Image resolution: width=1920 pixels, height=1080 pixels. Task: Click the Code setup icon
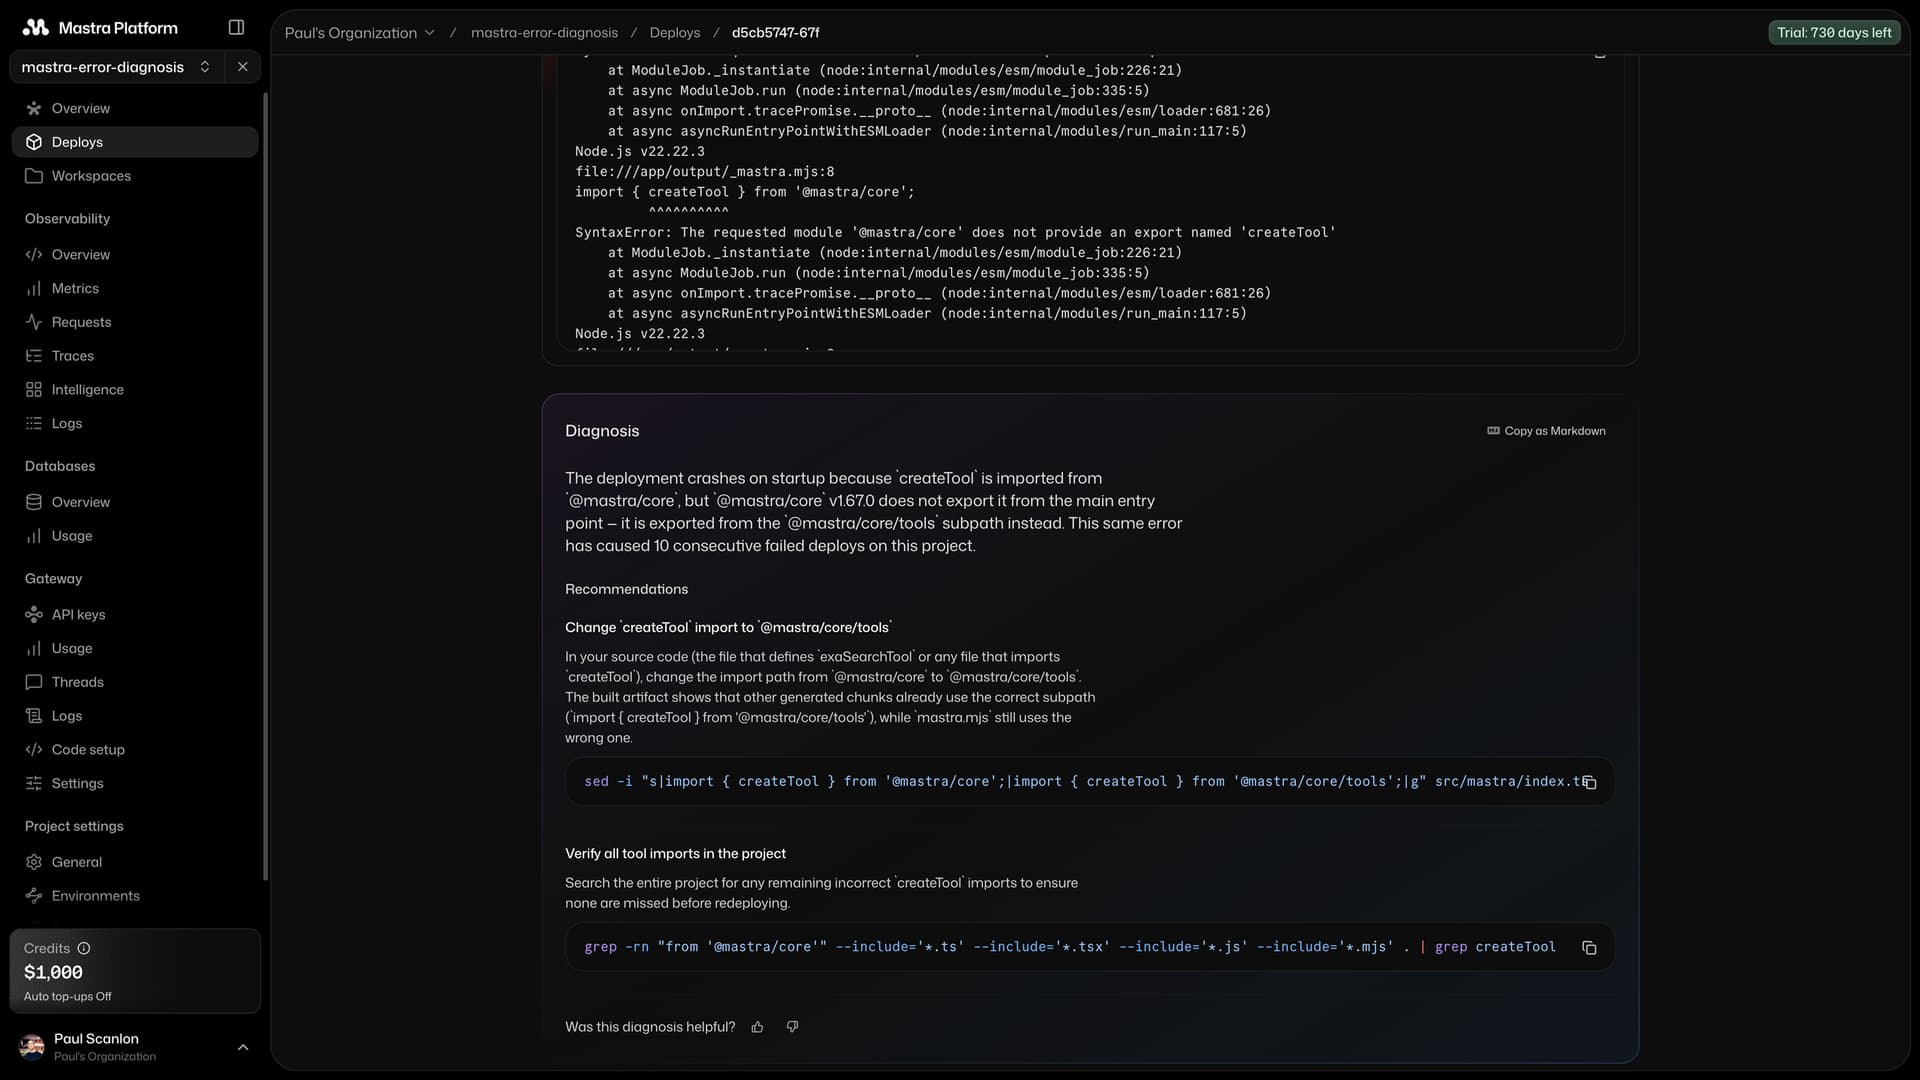click(x=34, y=750)
